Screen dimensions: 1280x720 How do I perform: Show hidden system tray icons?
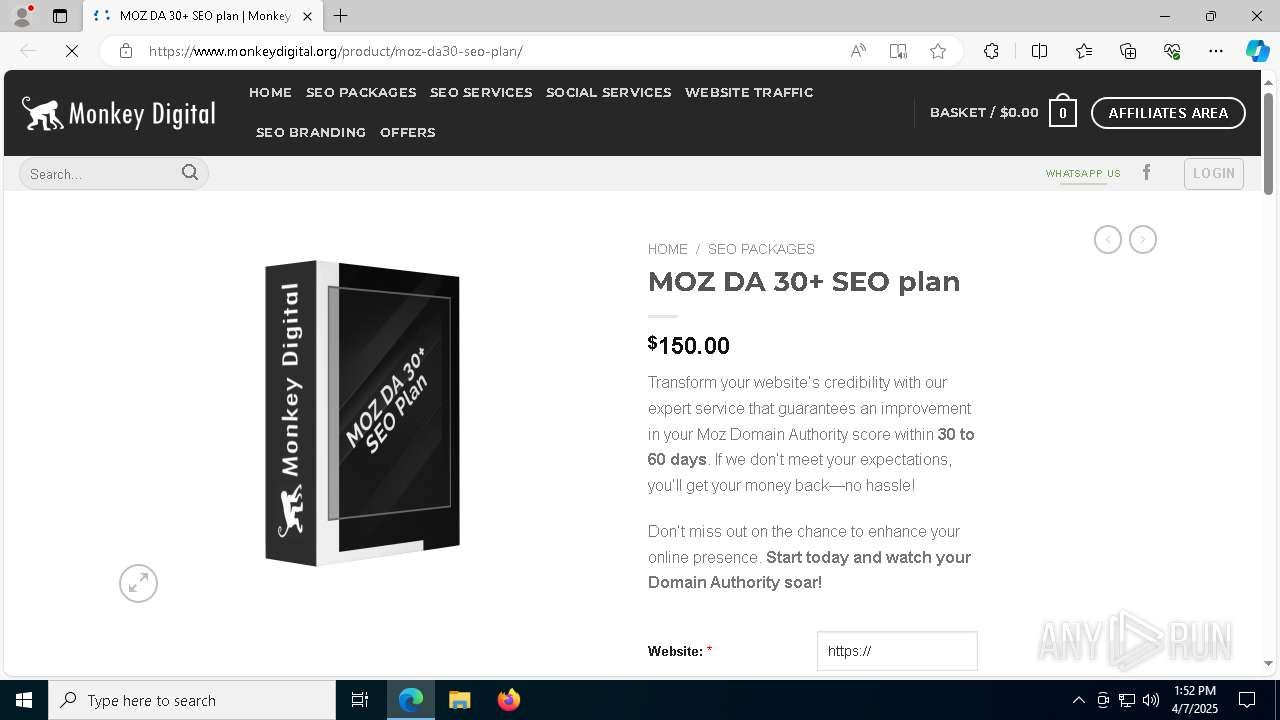click(x=1078, y=700)
